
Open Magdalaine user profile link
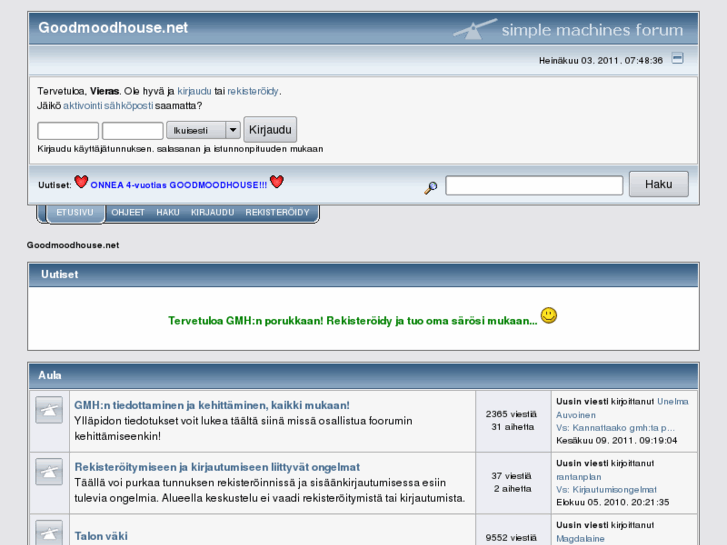[x=580, y=539]
